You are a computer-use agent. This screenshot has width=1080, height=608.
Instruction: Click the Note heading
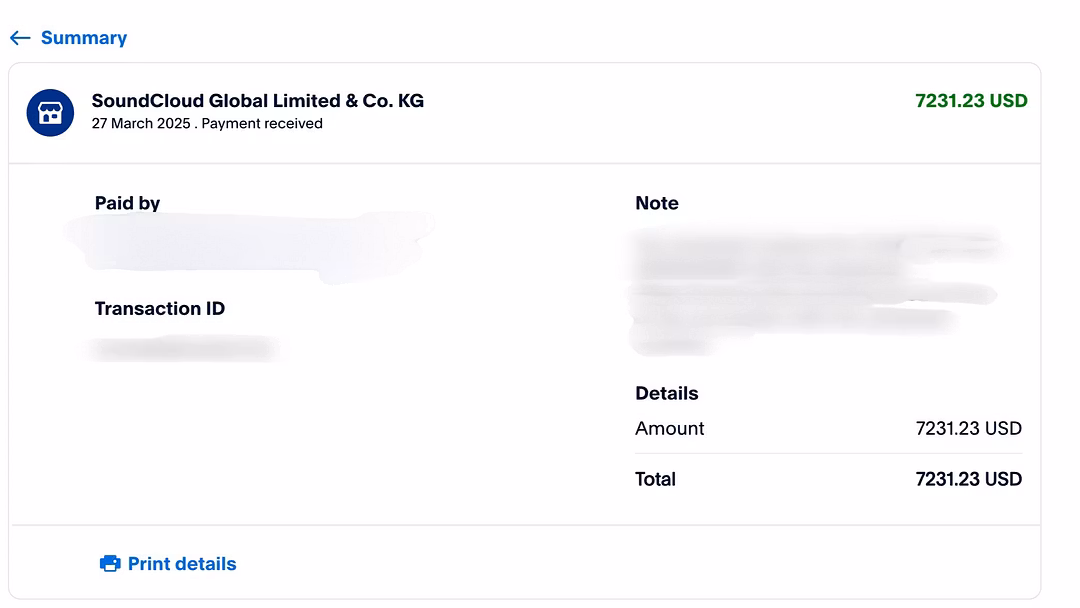657,203
